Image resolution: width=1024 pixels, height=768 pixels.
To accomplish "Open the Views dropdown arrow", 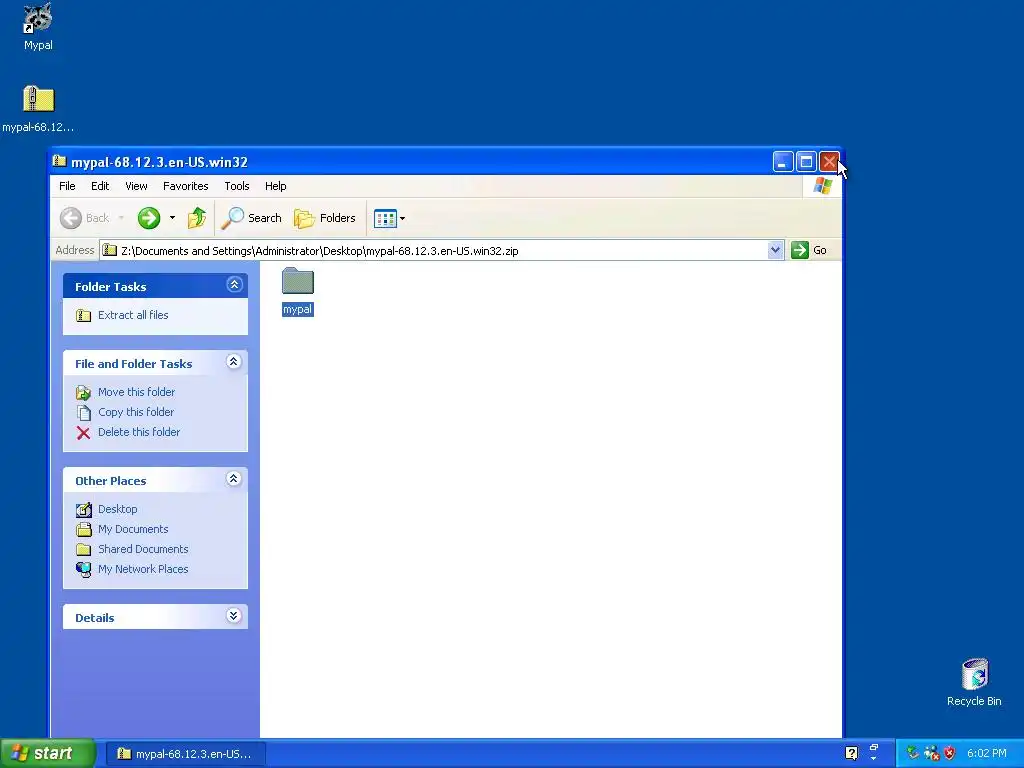I will 402,219.
